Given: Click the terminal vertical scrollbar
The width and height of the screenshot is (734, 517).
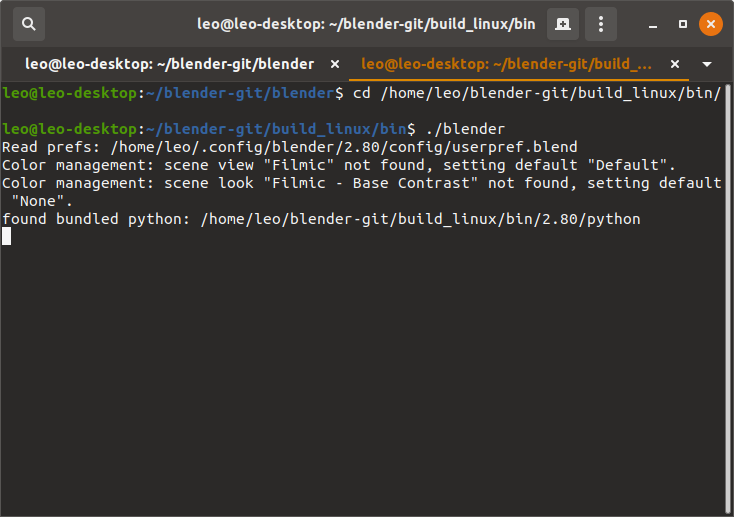Looking at the screenshot, I should [728, 298].
